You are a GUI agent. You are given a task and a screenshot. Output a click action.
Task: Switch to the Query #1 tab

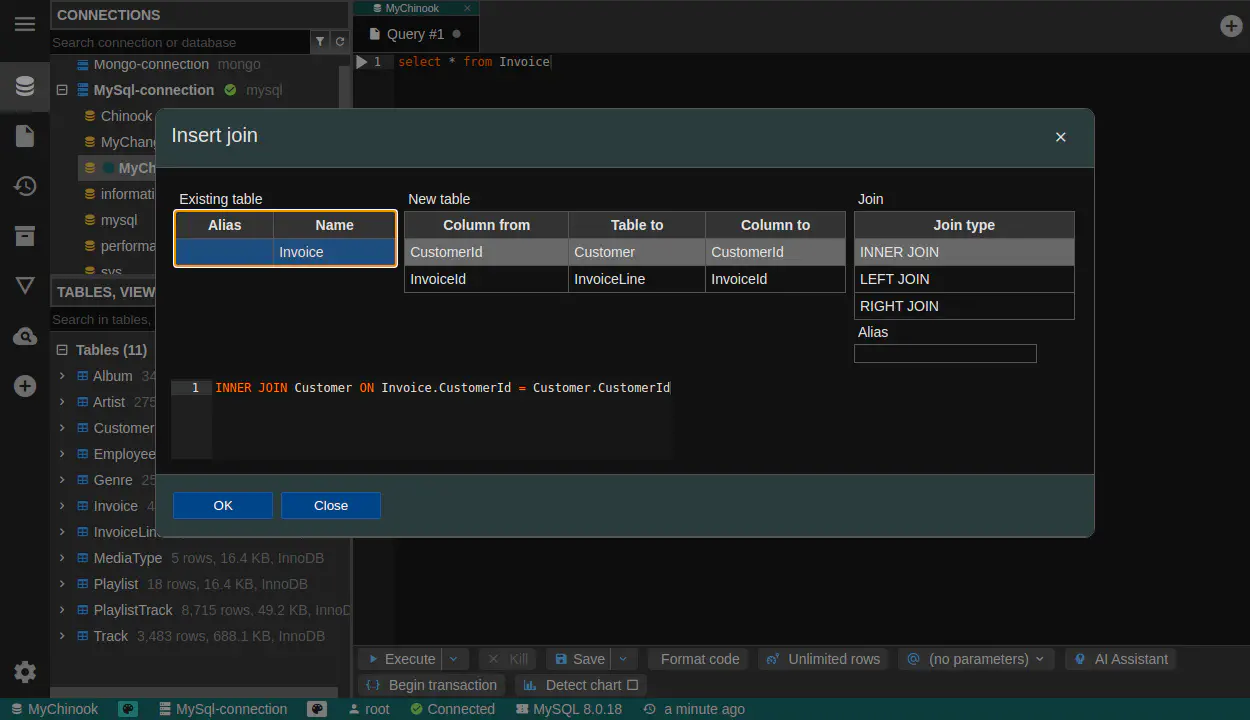click(x=415, y=34)
